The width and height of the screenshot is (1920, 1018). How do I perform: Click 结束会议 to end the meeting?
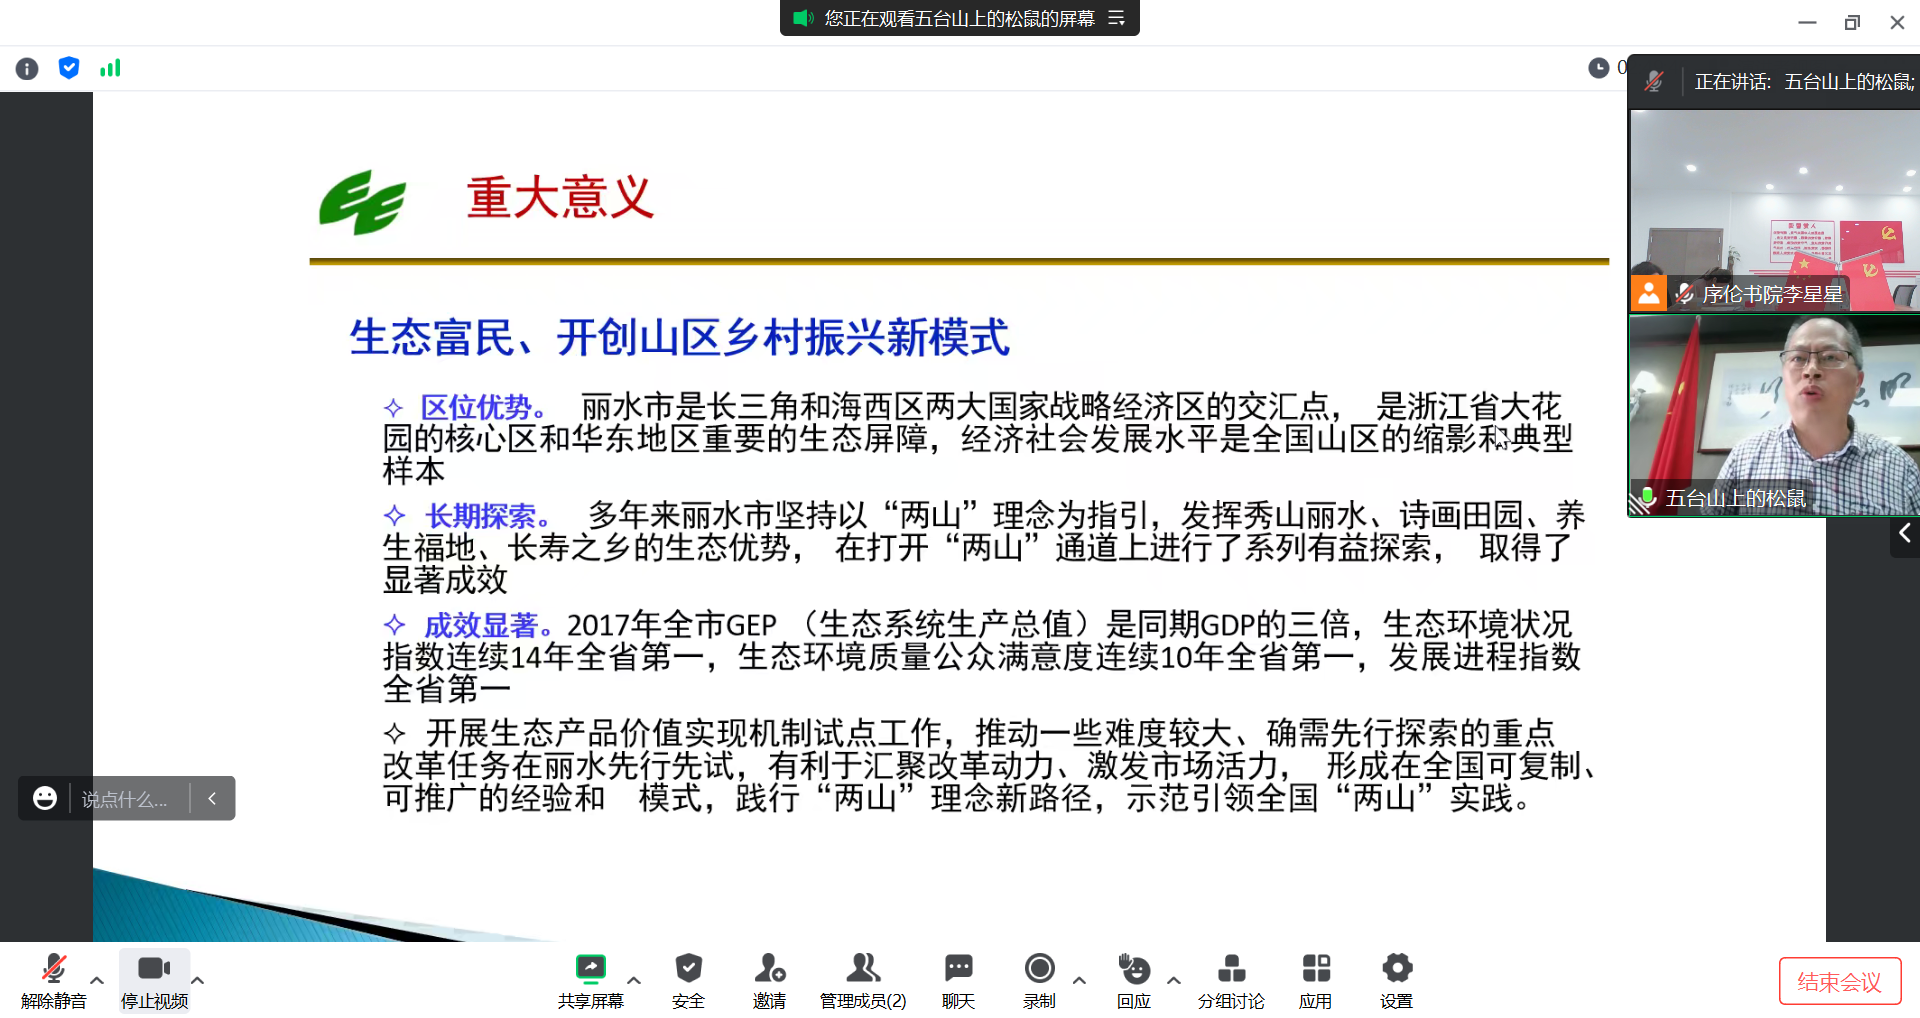point(1840,980)
